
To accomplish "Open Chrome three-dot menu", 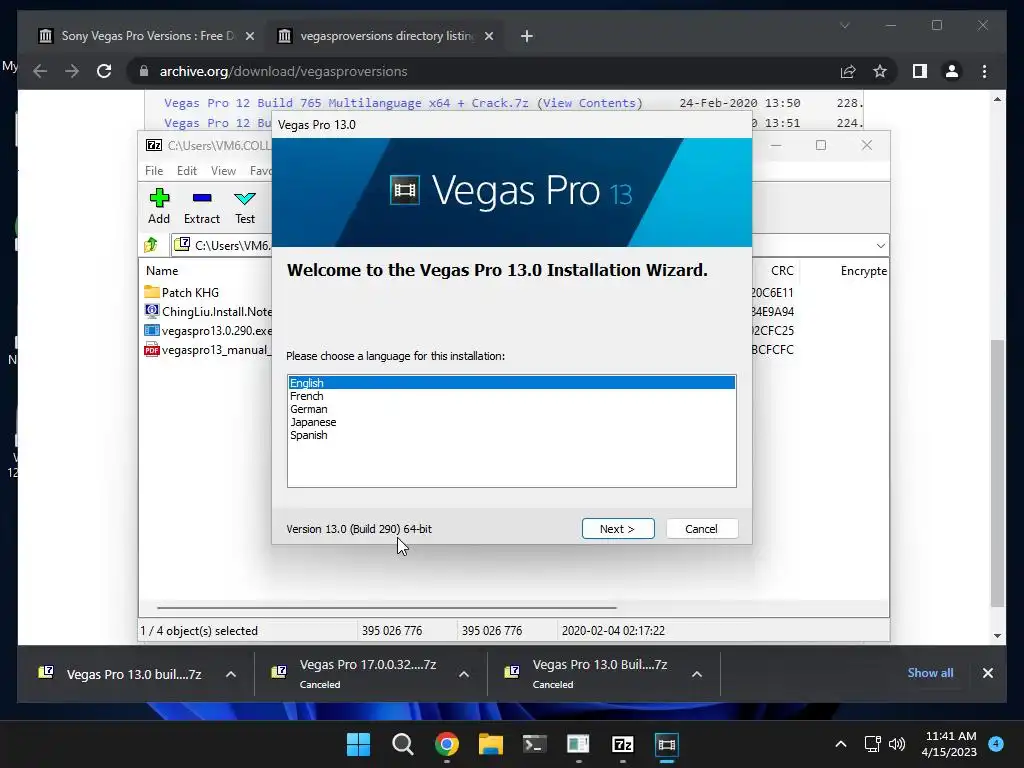I will tap(984, 71).
